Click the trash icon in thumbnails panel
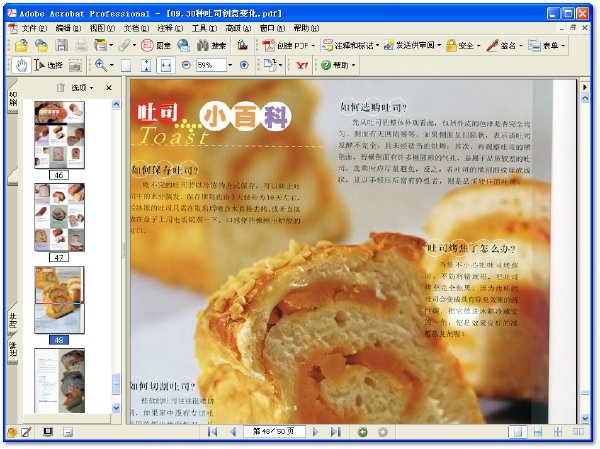The height and width of the screenshot is (449, 600). (60, 88)
